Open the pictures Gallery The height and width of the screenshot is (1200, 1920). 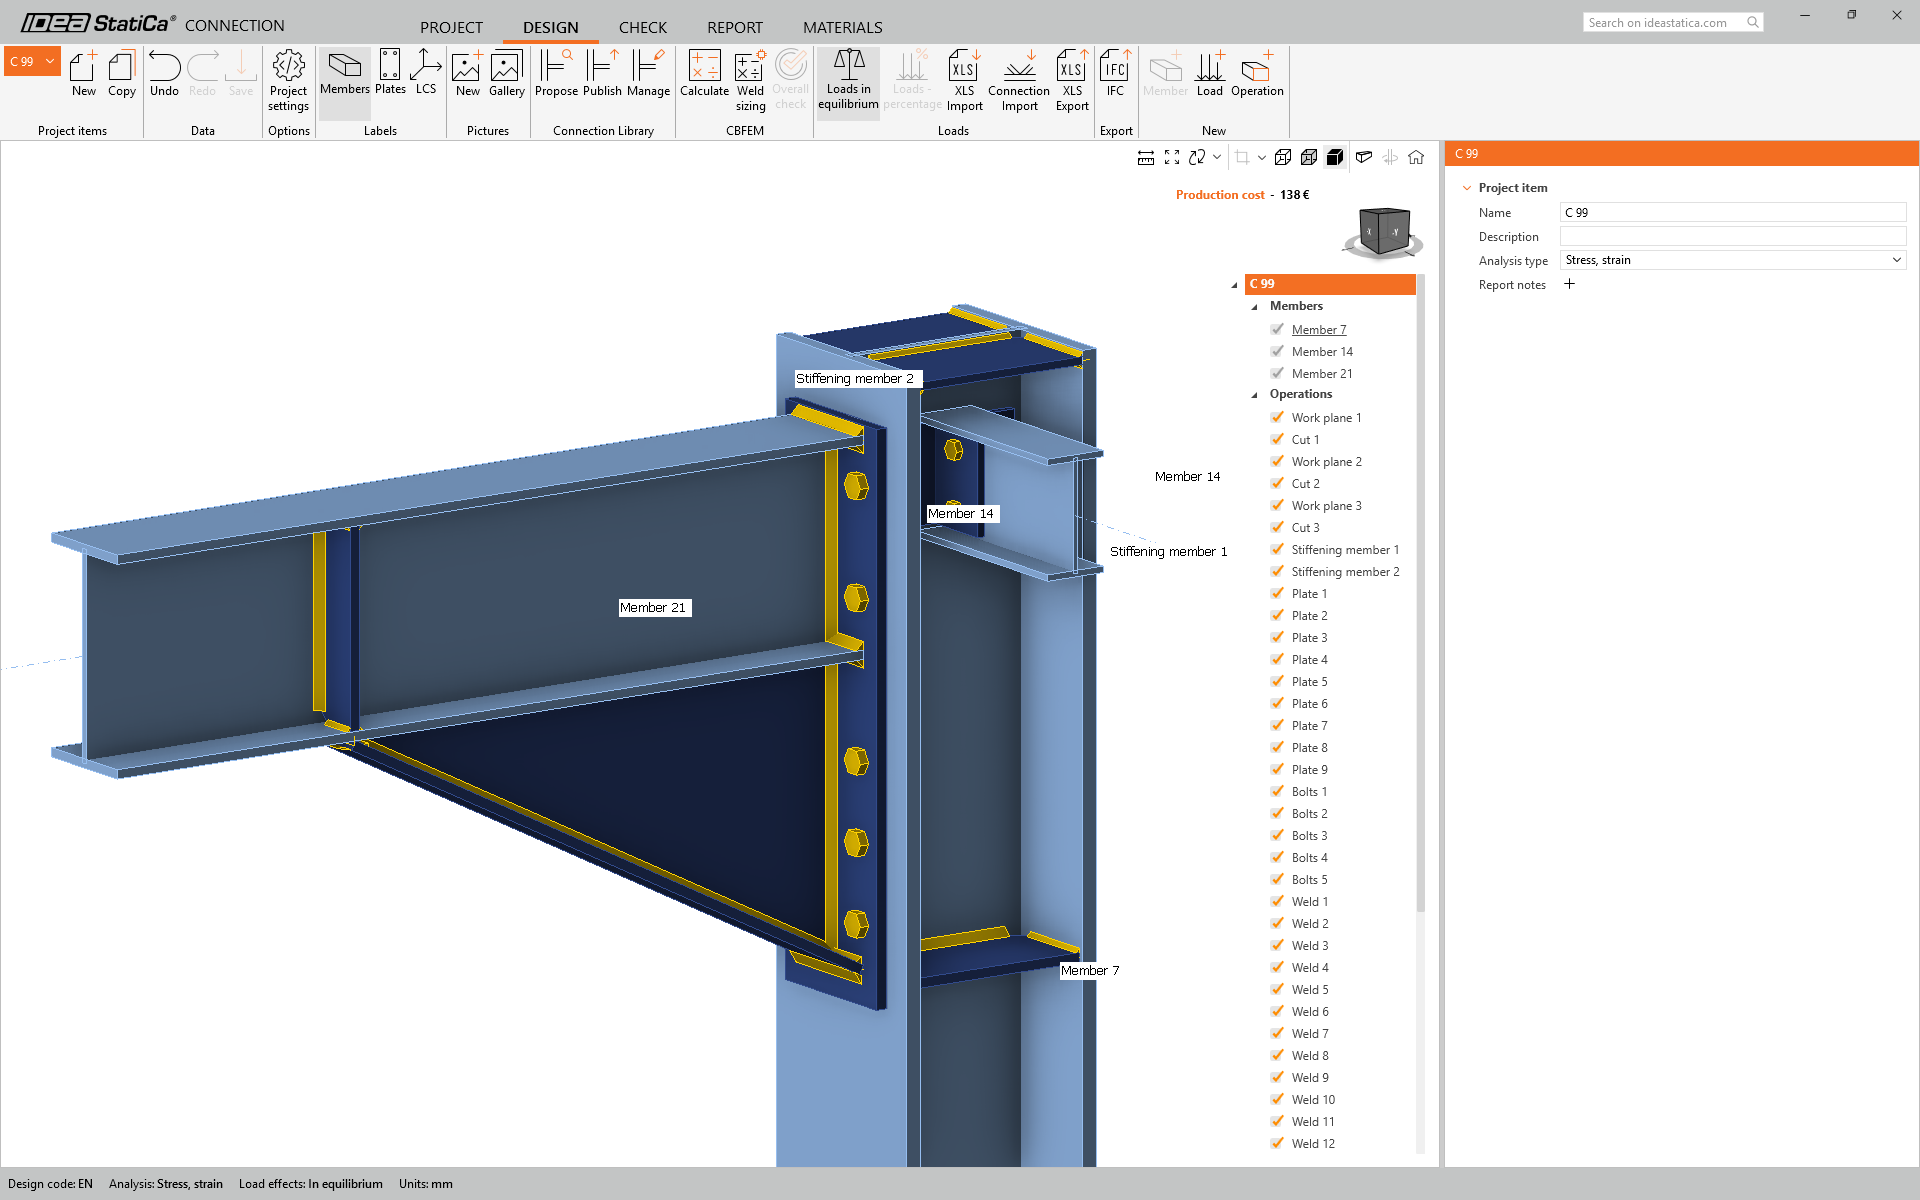(507, 73)
